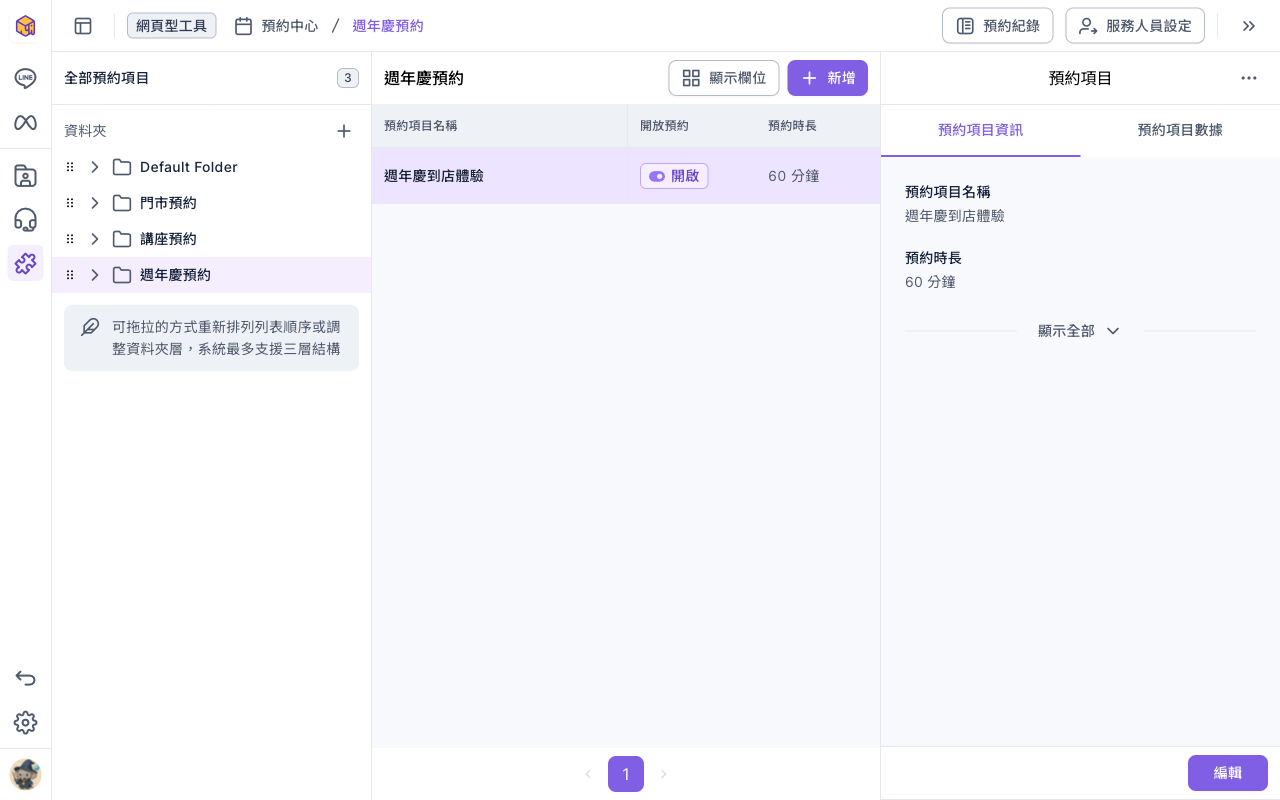
Task: Open the headset customer service icon
Action: click(25, 220)
